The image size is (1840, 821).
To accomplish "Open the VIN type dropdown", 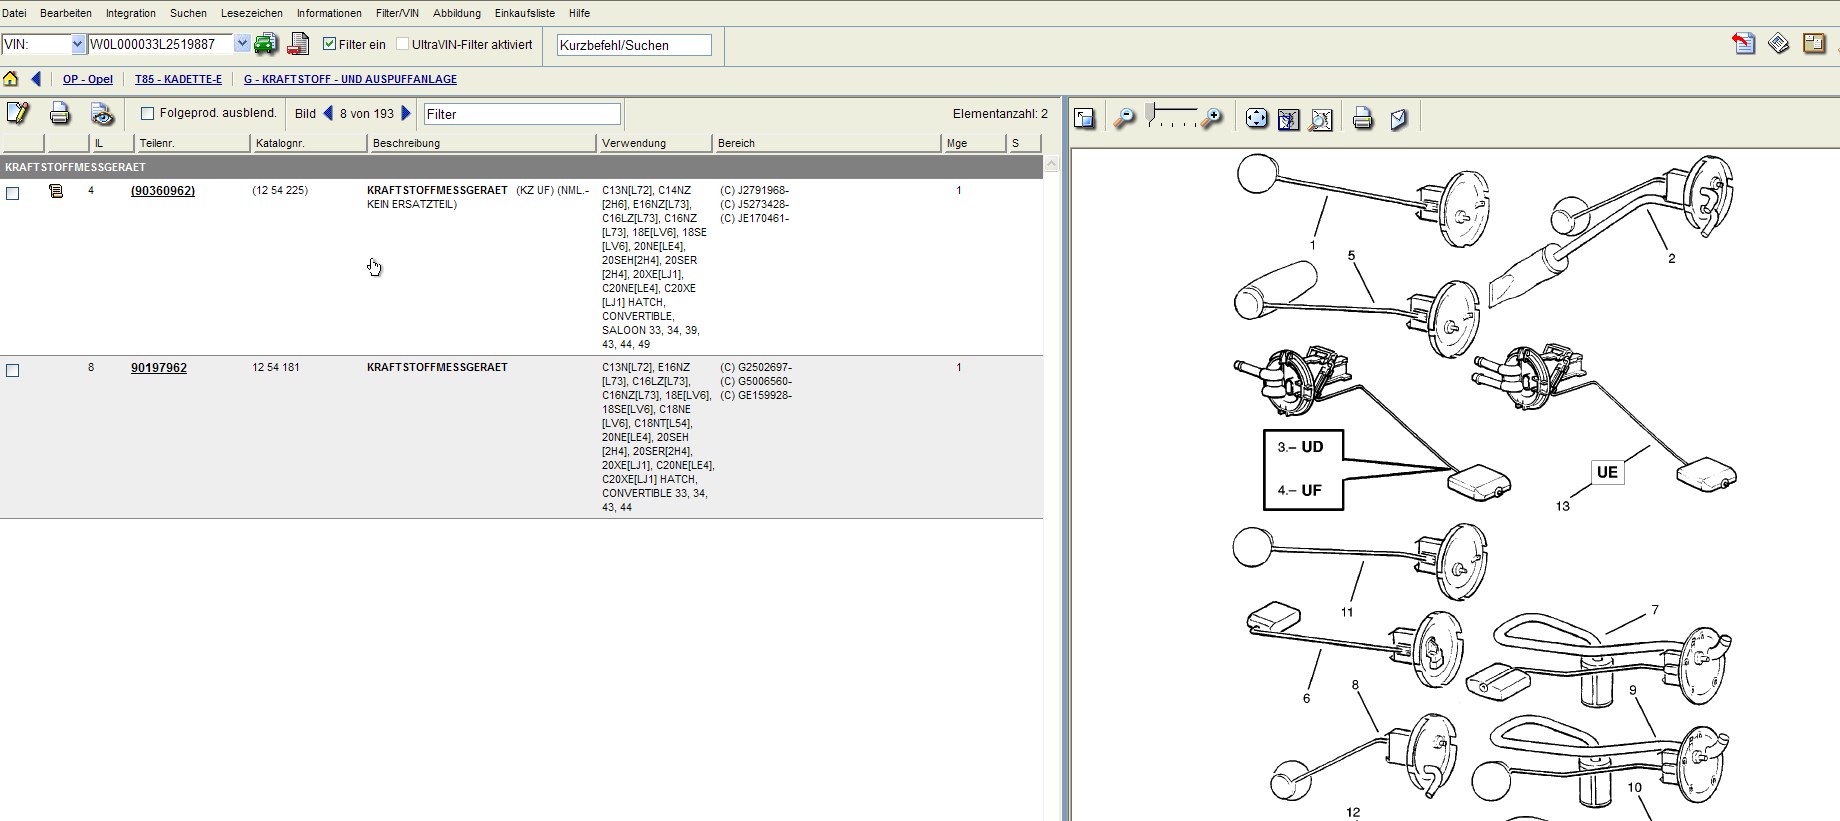I will (x=78, y=44).
